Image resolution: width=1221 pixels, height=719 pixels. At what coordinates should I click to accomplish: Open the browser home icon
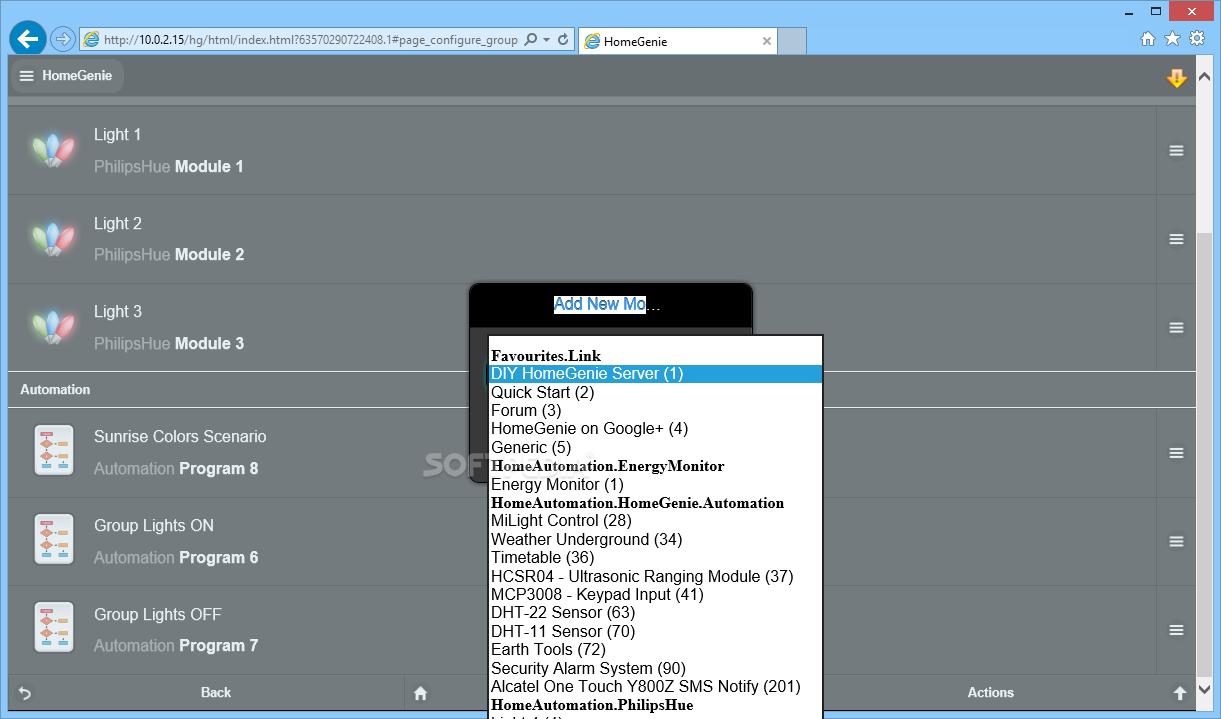[1148, 39]
